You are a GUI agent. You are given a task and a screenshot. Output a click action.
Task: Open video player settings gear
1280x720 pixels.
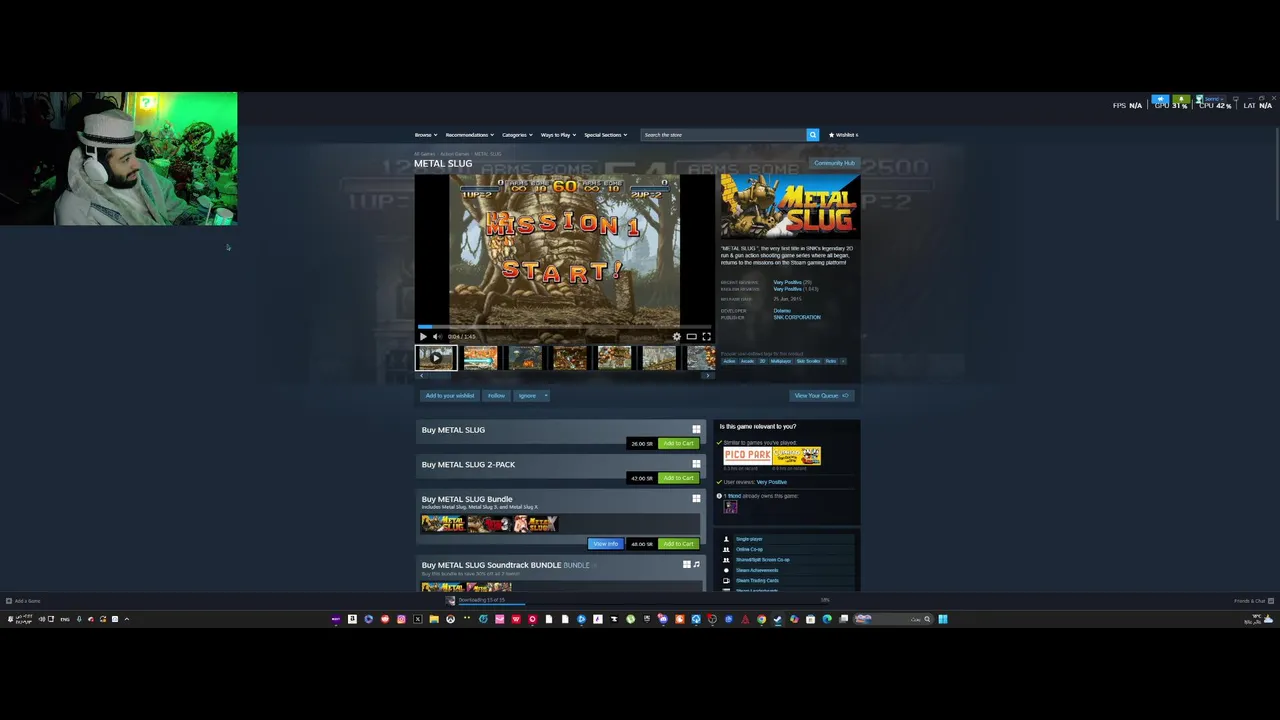click(x=676, y=337)
